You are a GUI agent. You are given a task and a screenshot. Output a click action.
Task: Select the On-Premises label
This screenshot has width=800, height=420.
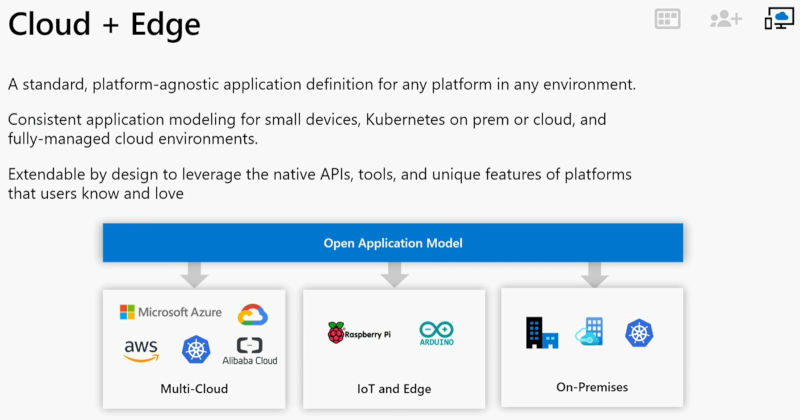(x=592, y=387)
